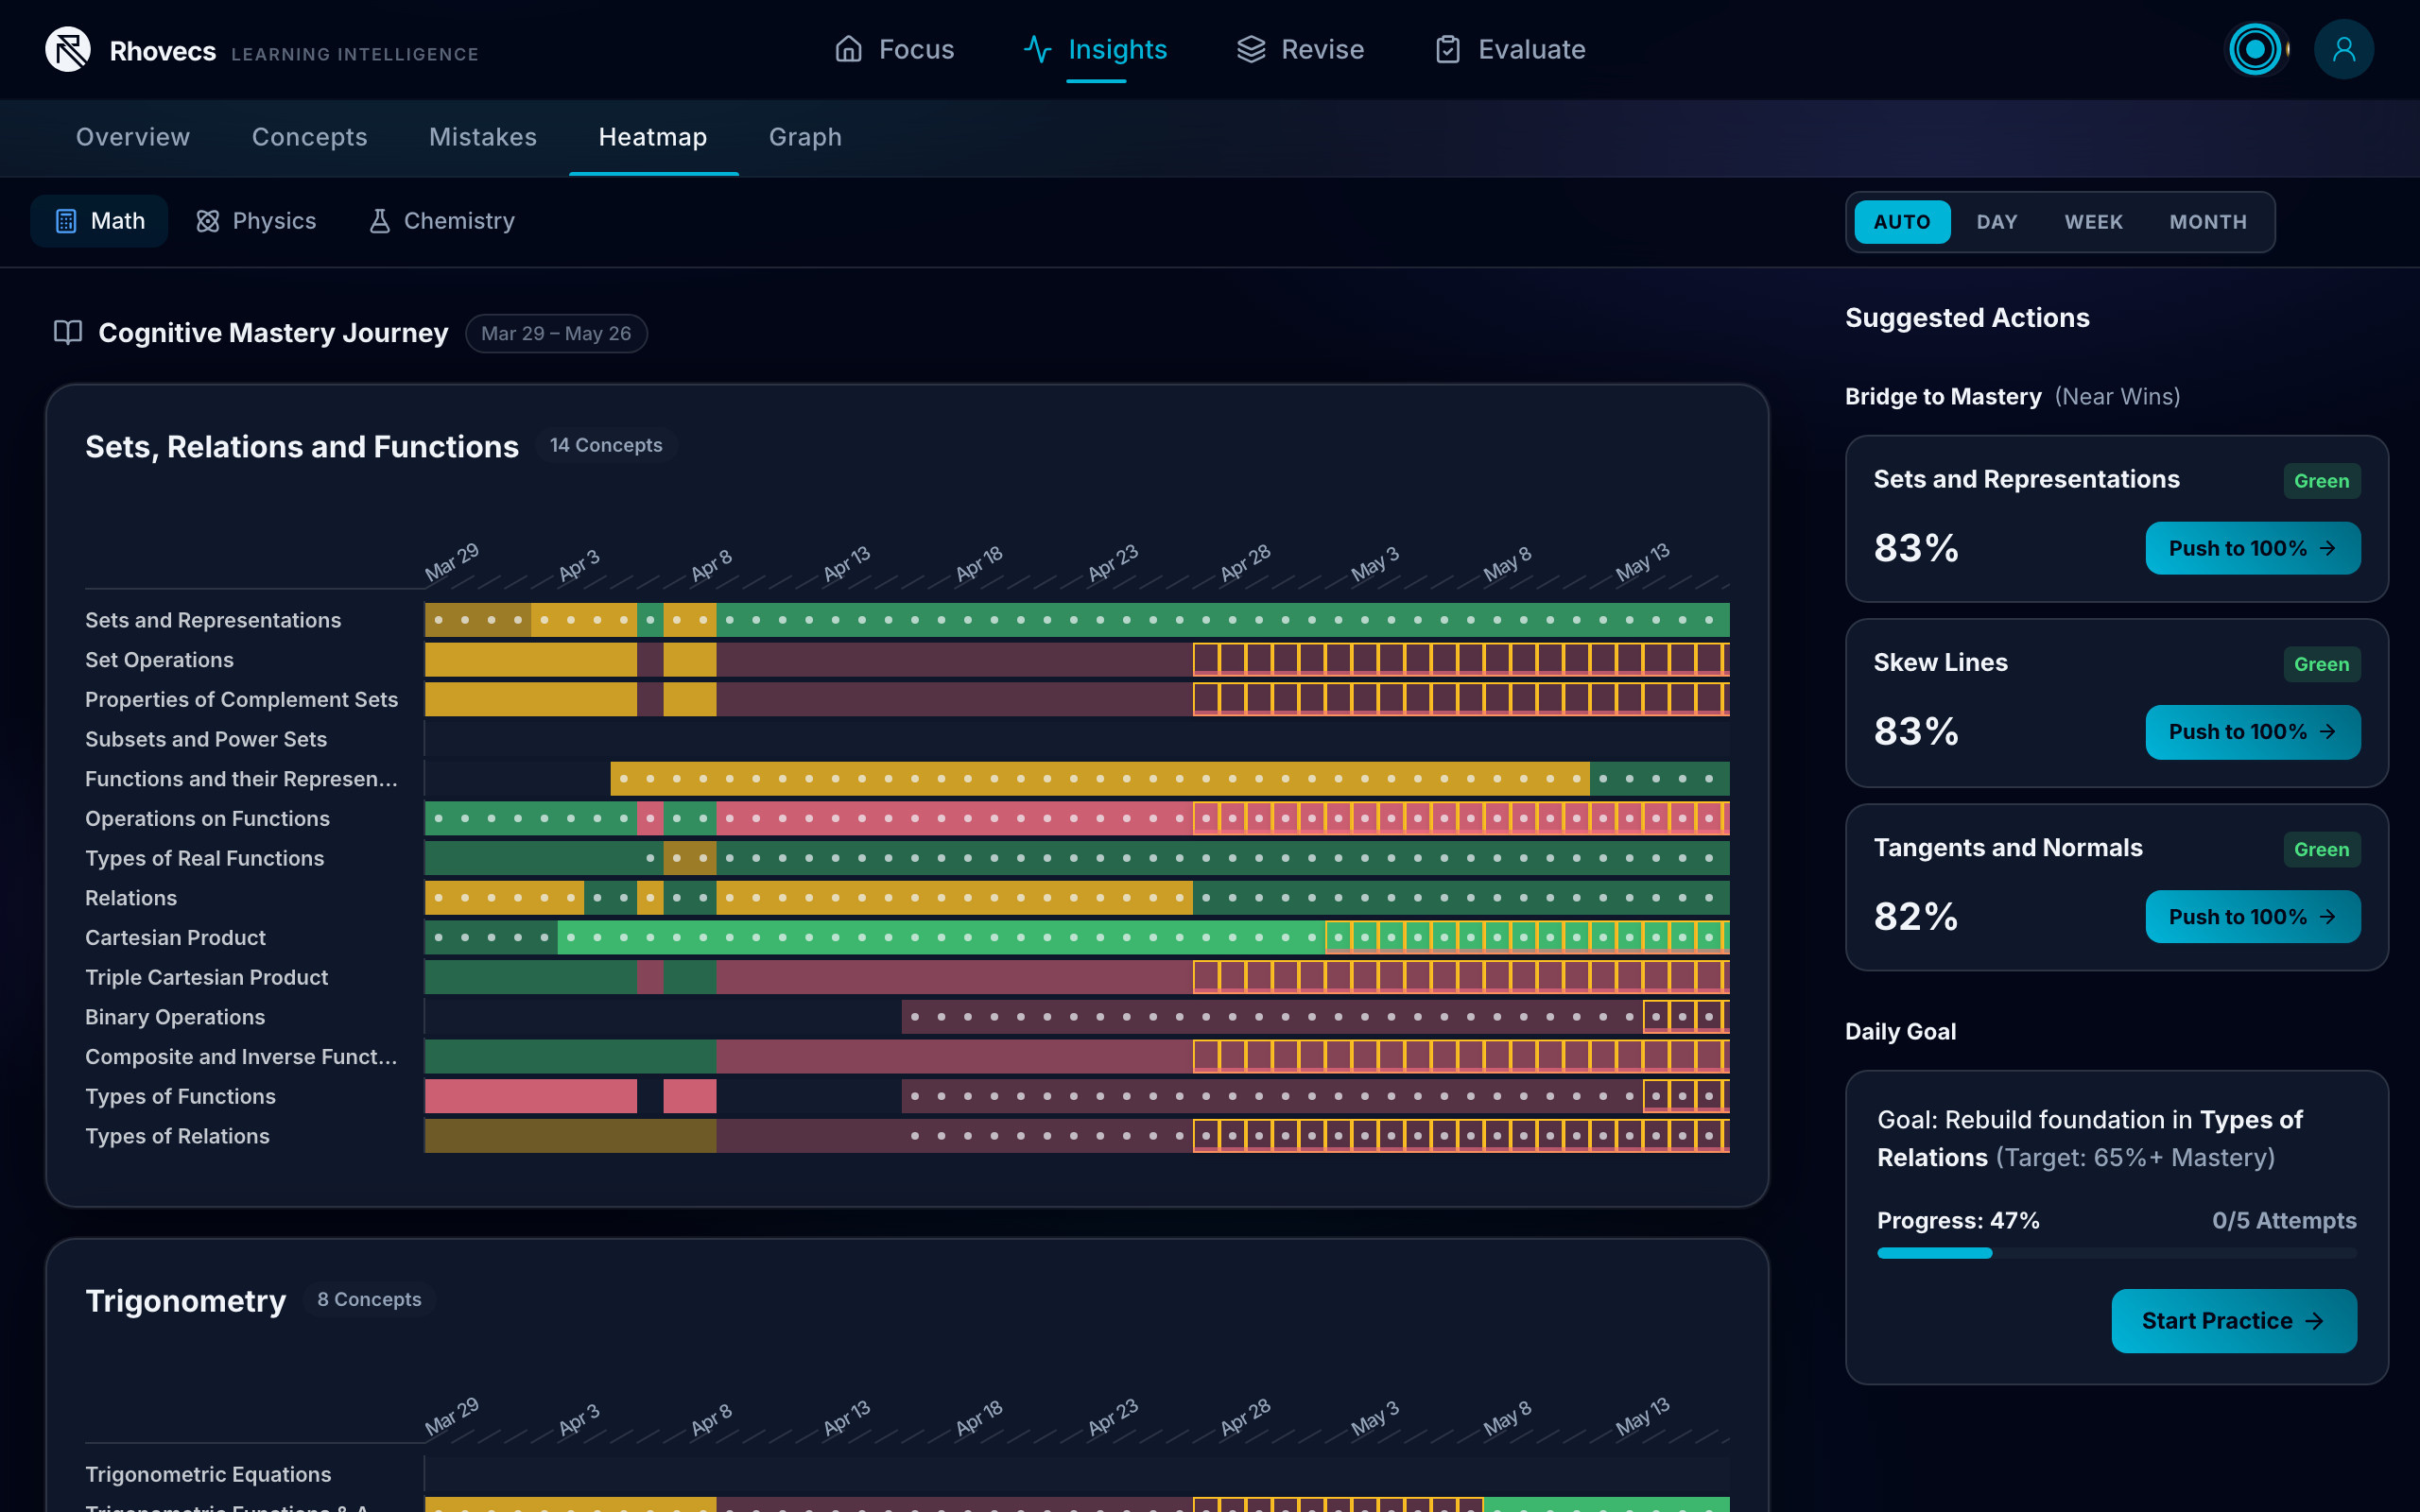The image size is (2420, 1512).
Task: Click Start Practice button
Action: 2233,1321
